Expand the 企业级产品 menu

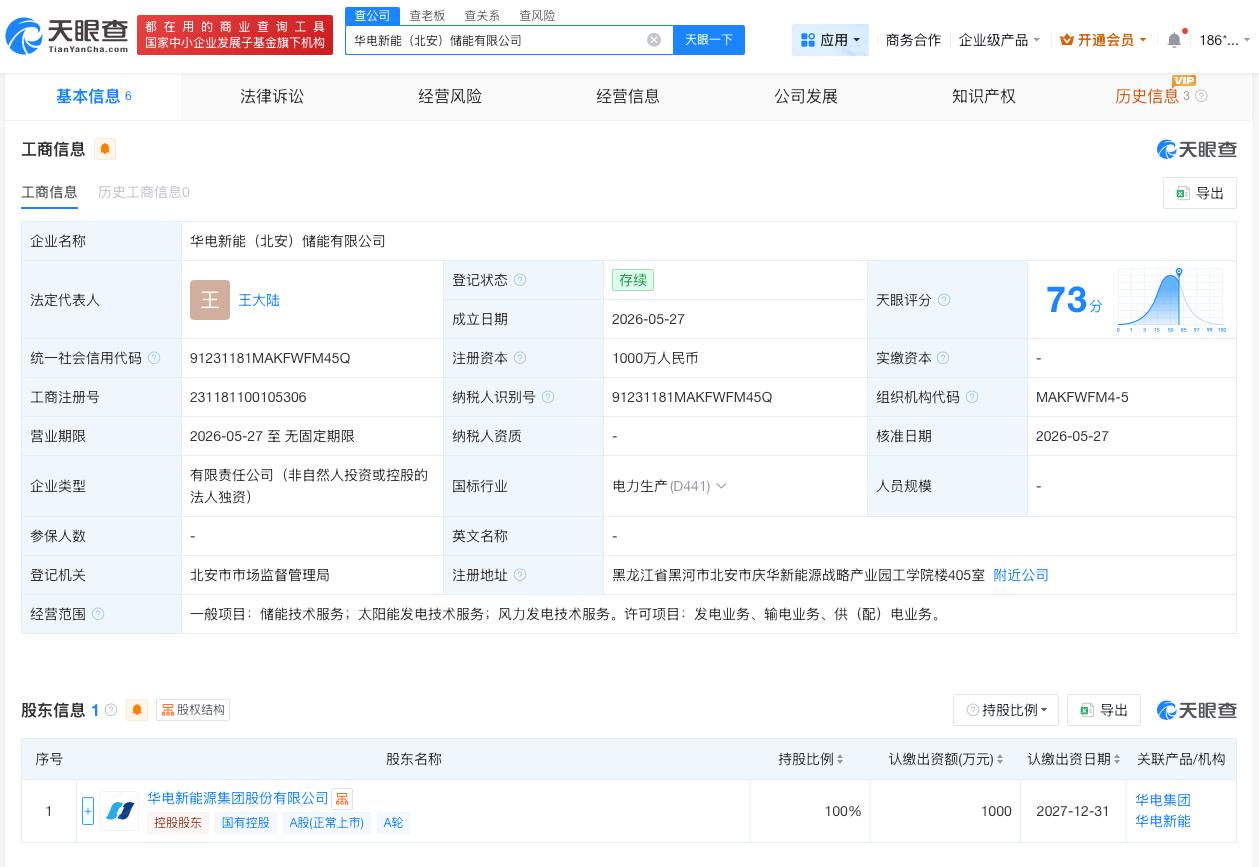coord(999,40)
